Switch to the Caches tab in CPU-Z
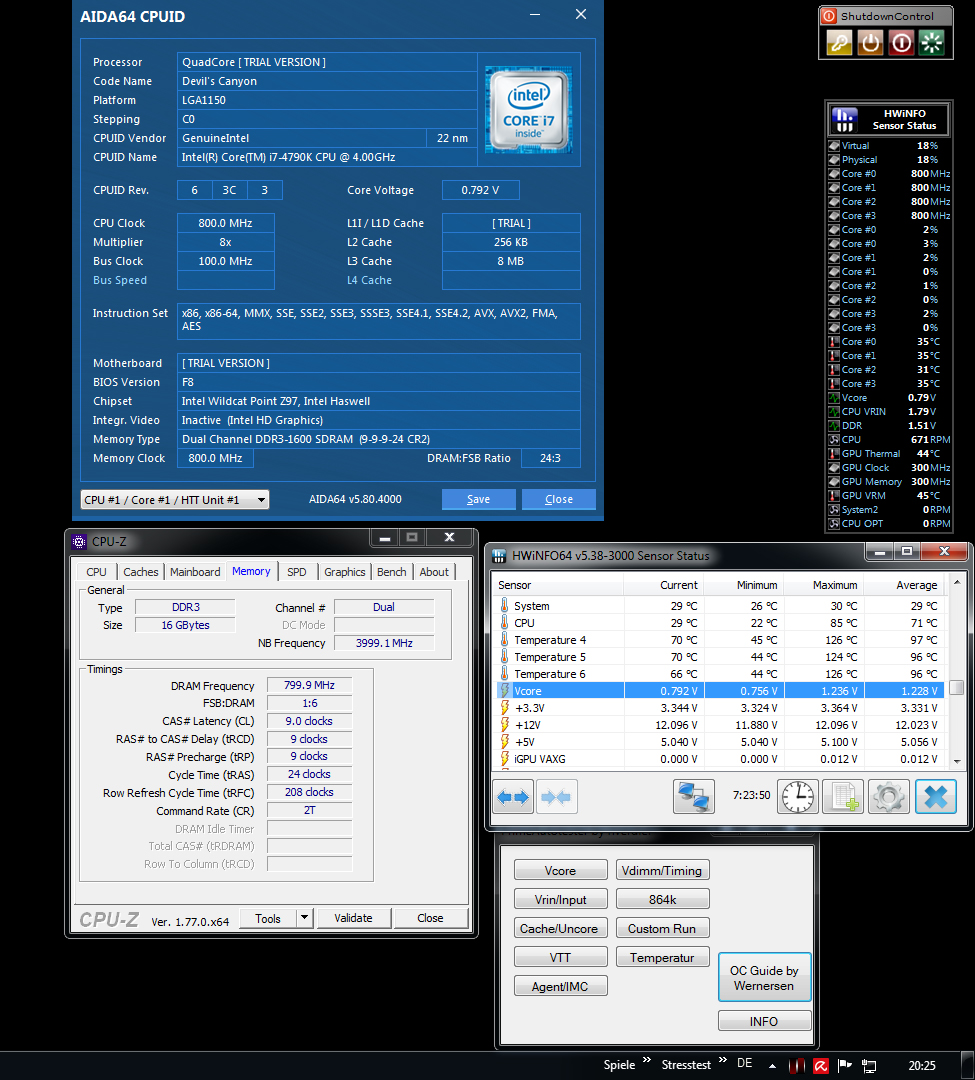975x1080 pixels. pos(141,572)
